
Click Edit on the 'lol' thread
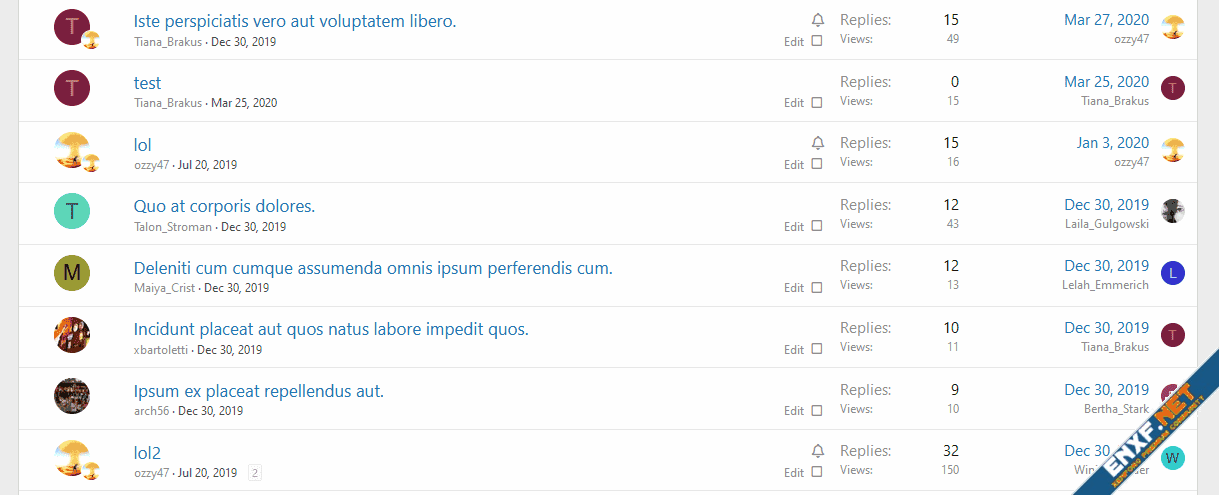[794, 165]
